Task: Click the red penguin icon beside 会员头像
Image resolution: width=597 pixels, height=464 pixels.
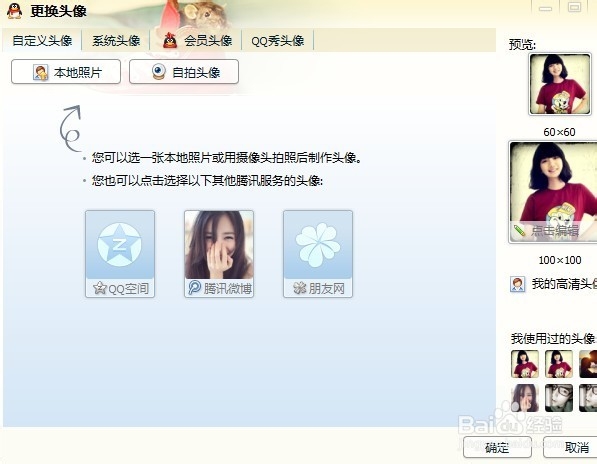Action: 170,40
